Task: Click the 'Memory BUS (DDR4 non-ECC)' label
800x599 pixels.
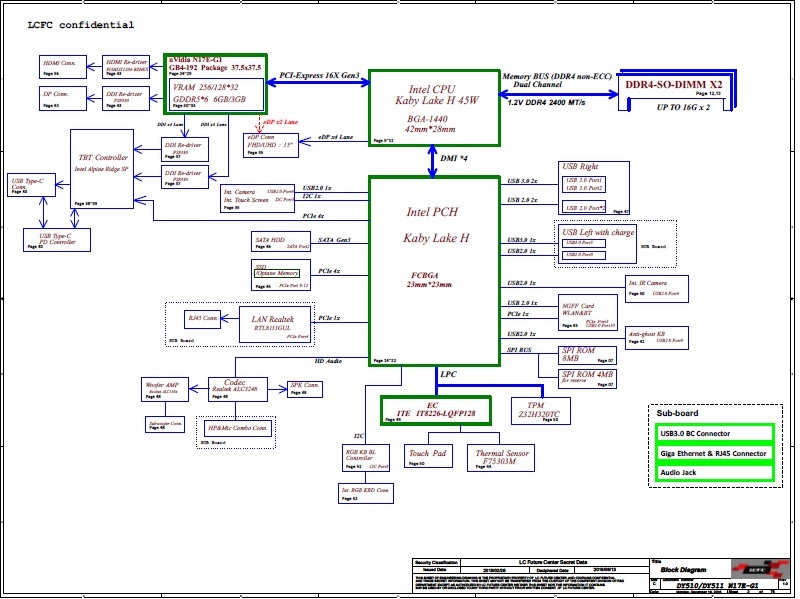Action: pos(557,76)
